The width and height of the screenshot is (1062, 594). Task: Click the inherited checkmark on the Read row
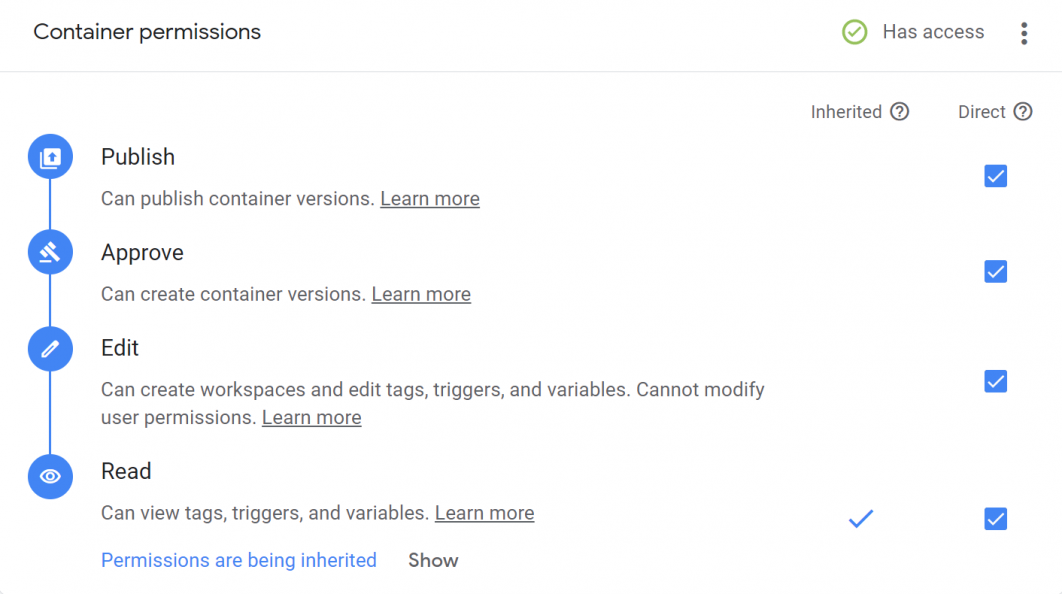click(860, 519)
